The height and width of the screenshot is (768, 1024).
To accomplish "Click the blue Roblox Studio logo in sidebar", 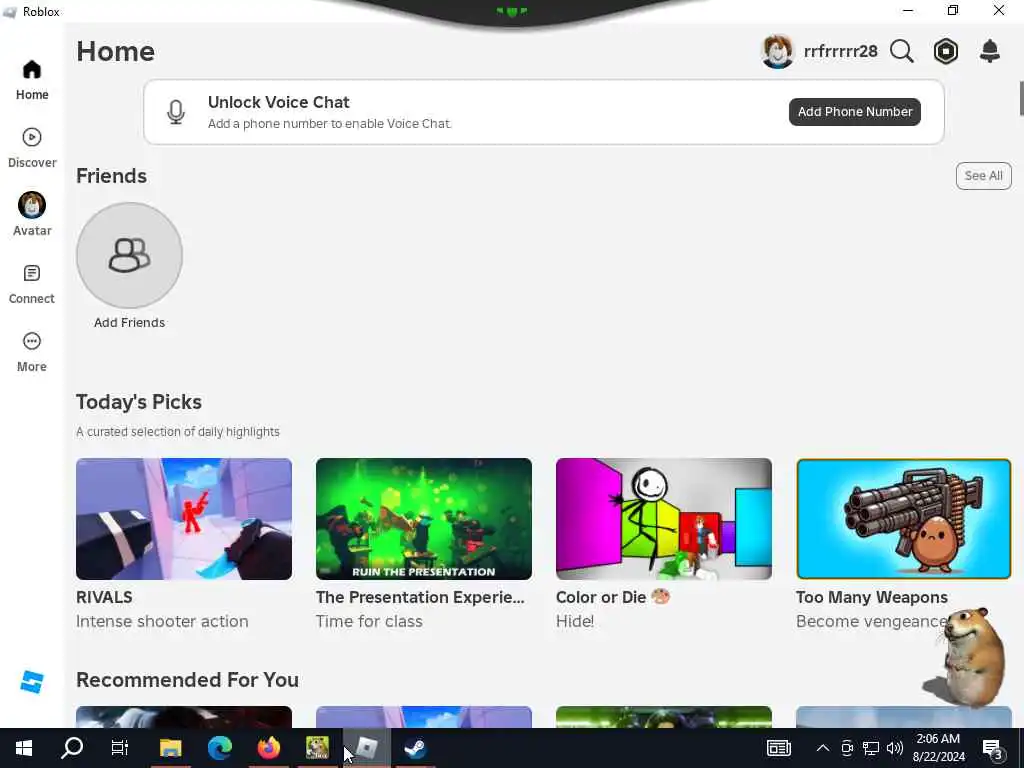I will (31, 682).
